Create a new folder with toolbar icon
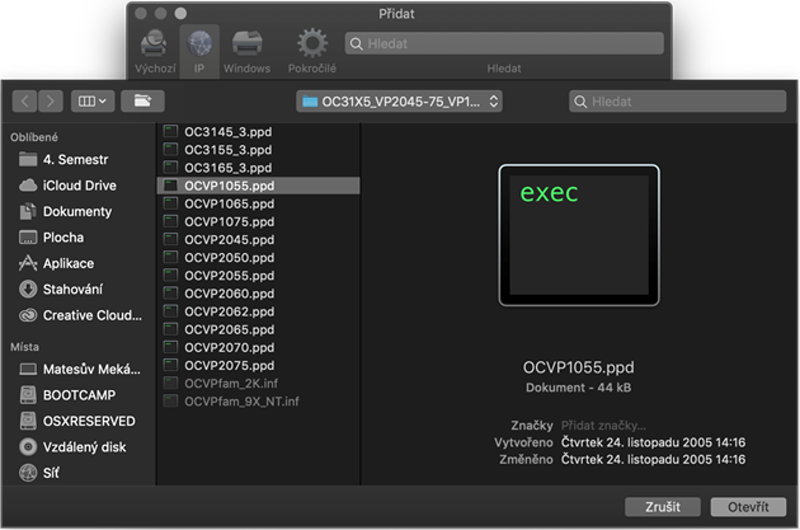800x530 pixels. click(x=143, y=102)
